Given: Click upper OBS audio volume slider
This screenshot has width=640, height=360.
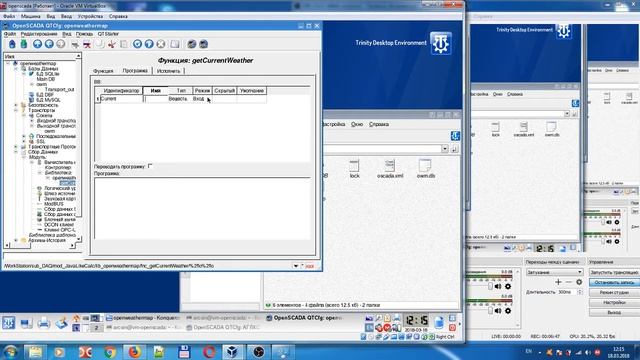Looking at the screenshot, I should click(490, 287).
